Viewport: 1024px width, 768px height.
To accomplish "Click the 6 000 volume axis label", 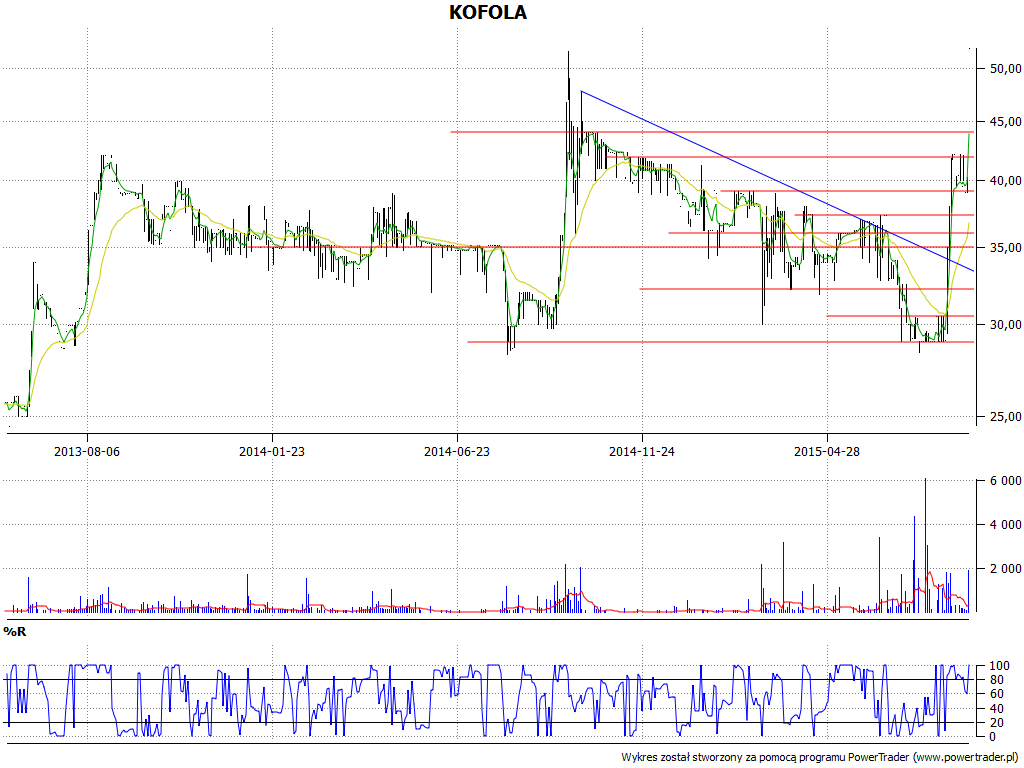I will (1006, 481).
